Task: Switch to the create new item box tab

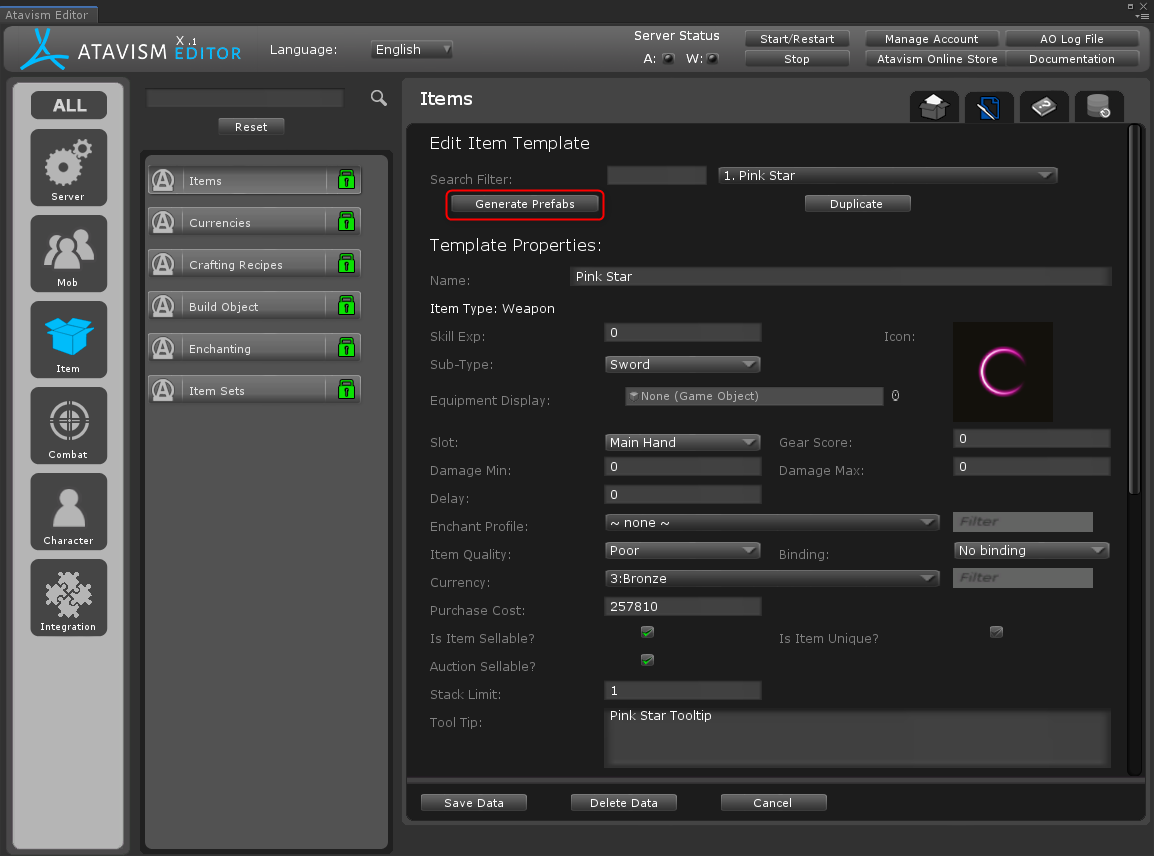Action: [x=934, y=107]
